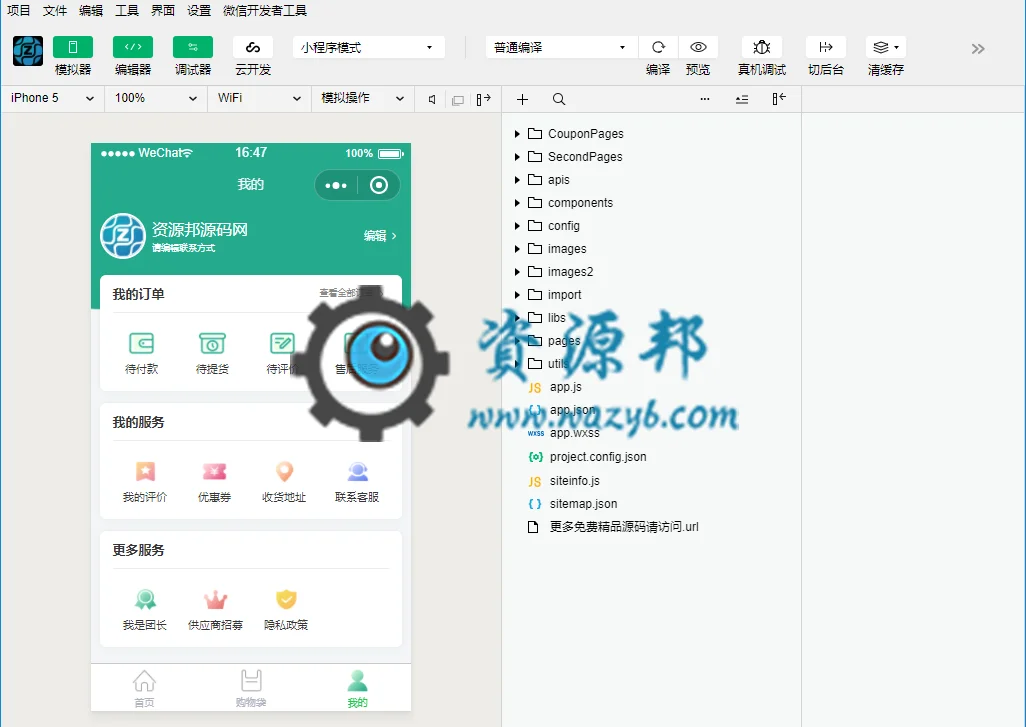Start 真机调试 remote device debugging
This screenshot has width=1026, height=727.
pyautogui.click(x=762, y=47)
